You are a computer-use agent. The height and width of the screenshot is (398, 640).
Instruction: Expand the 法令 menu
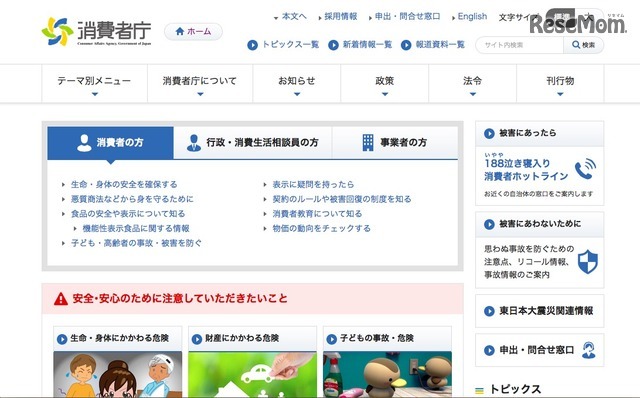(x=472, y=84)
